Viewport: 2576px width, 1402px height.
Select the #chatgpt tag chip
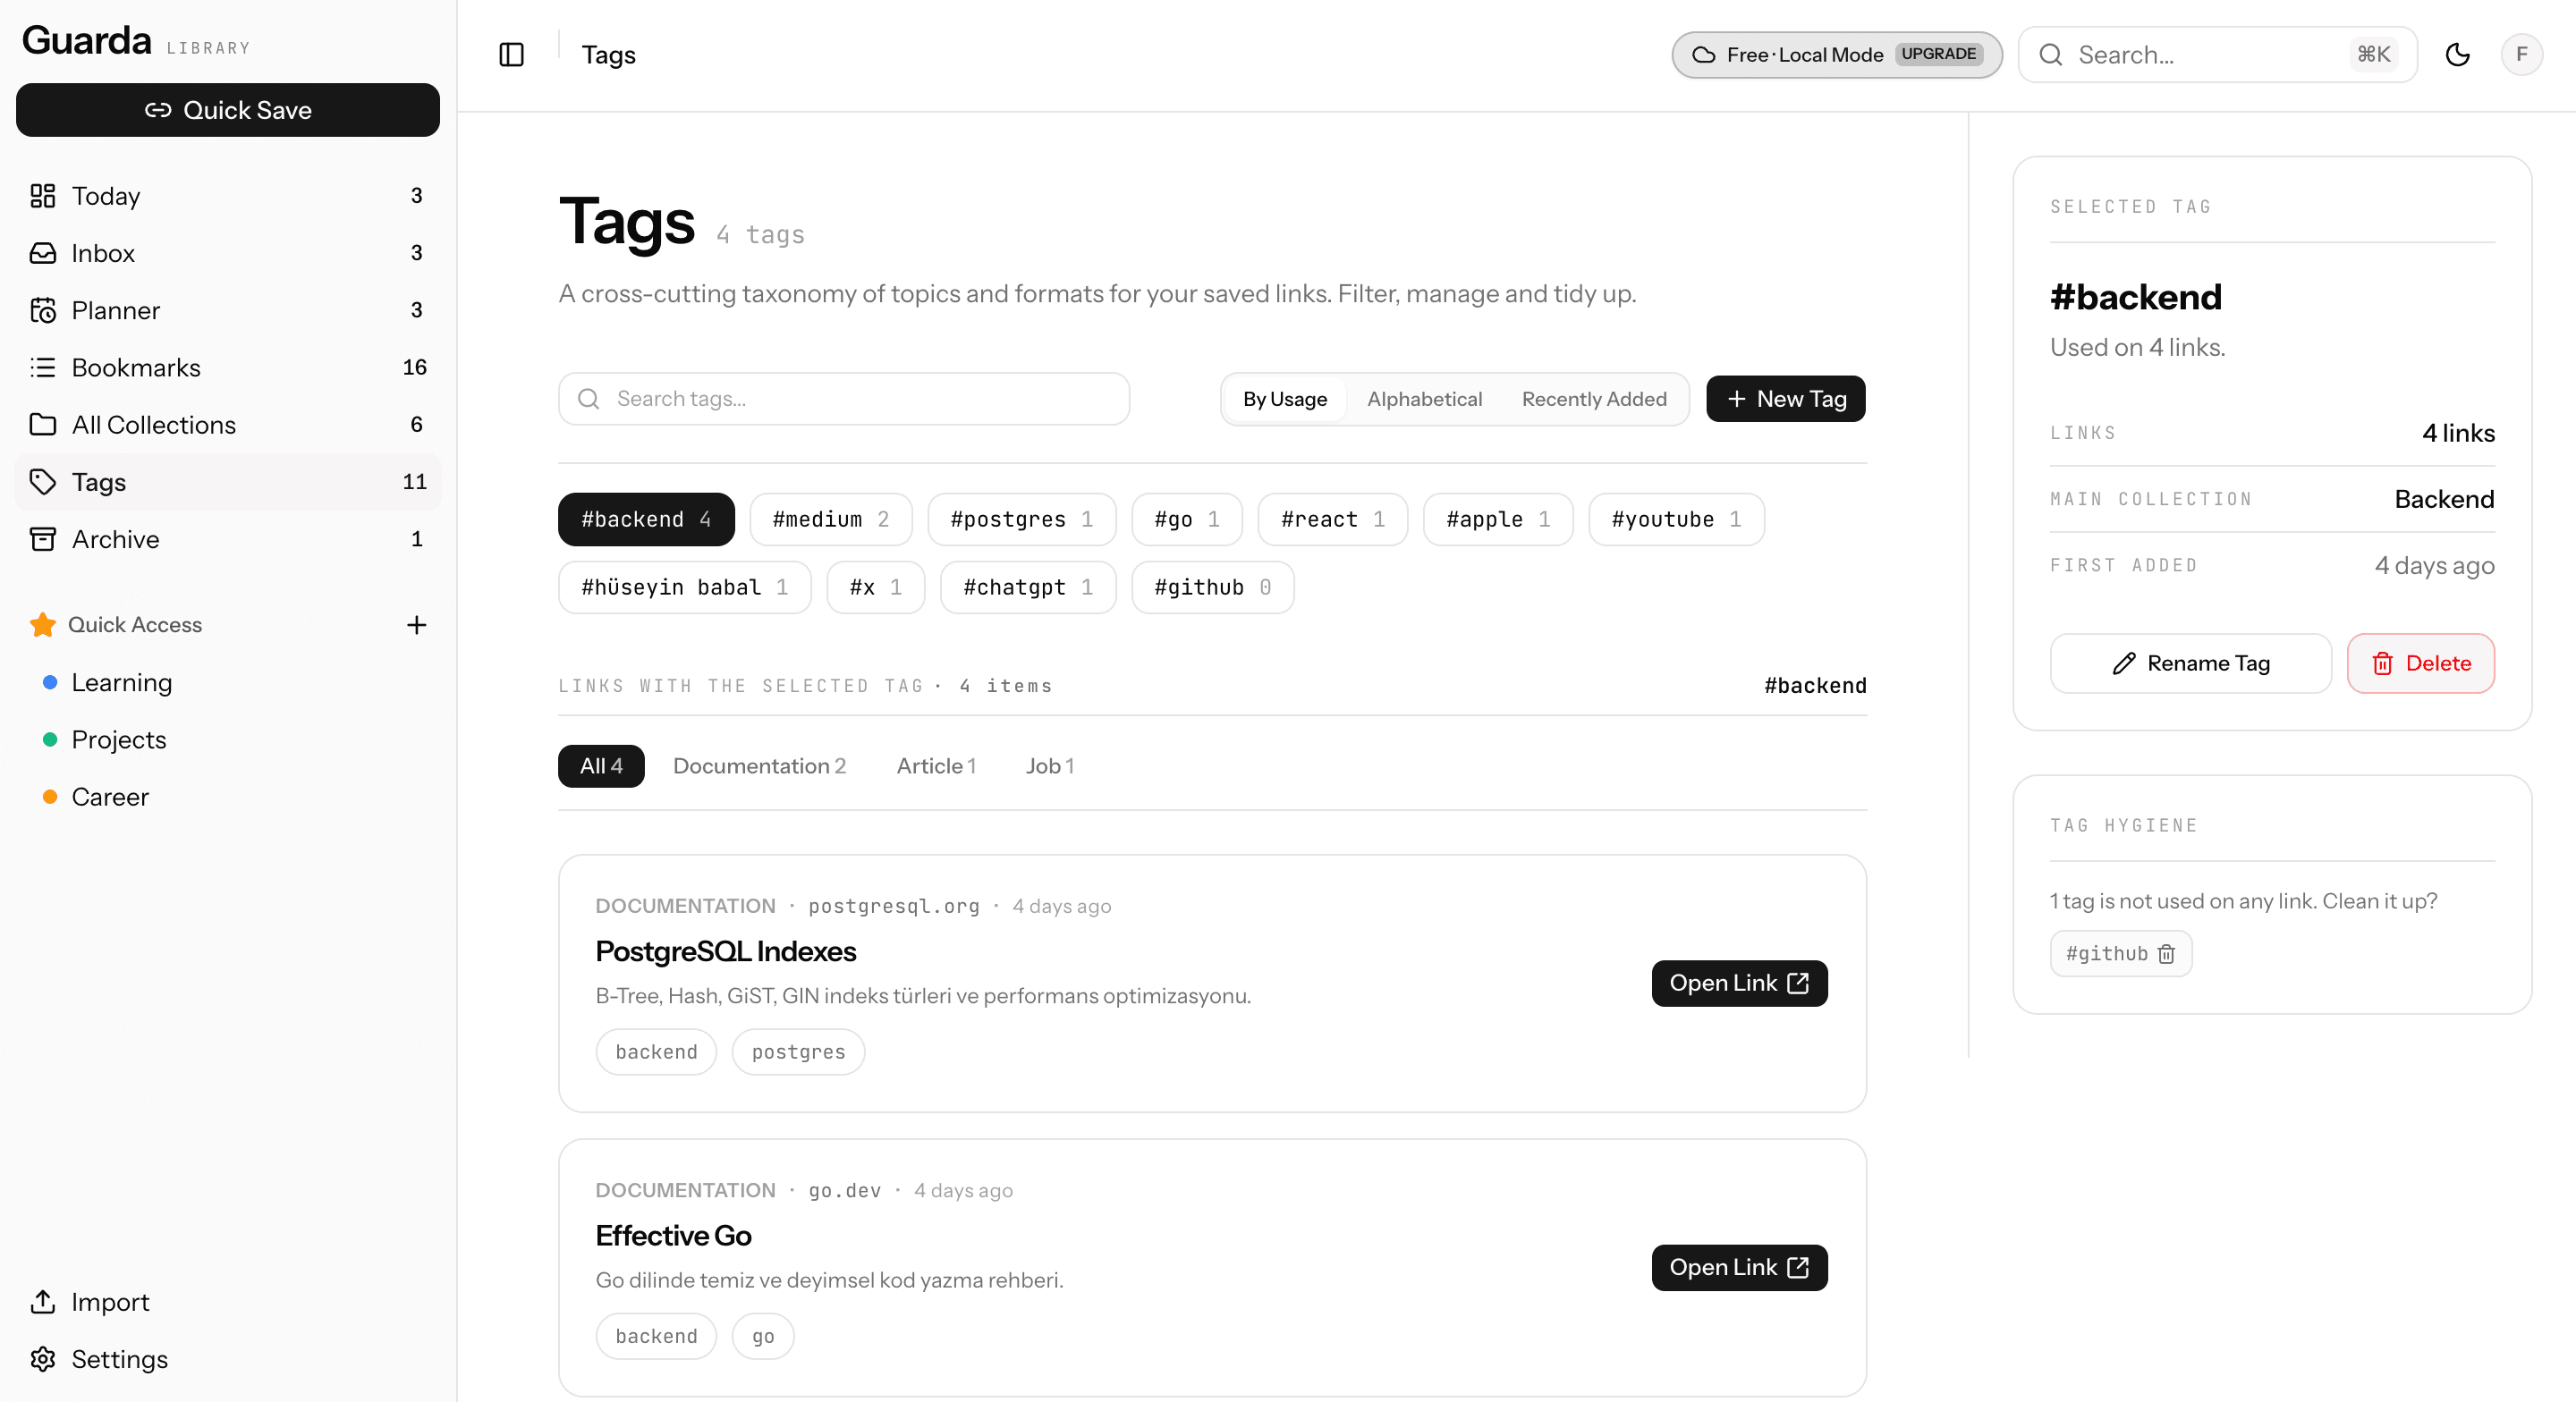(x=1027, y=587)
